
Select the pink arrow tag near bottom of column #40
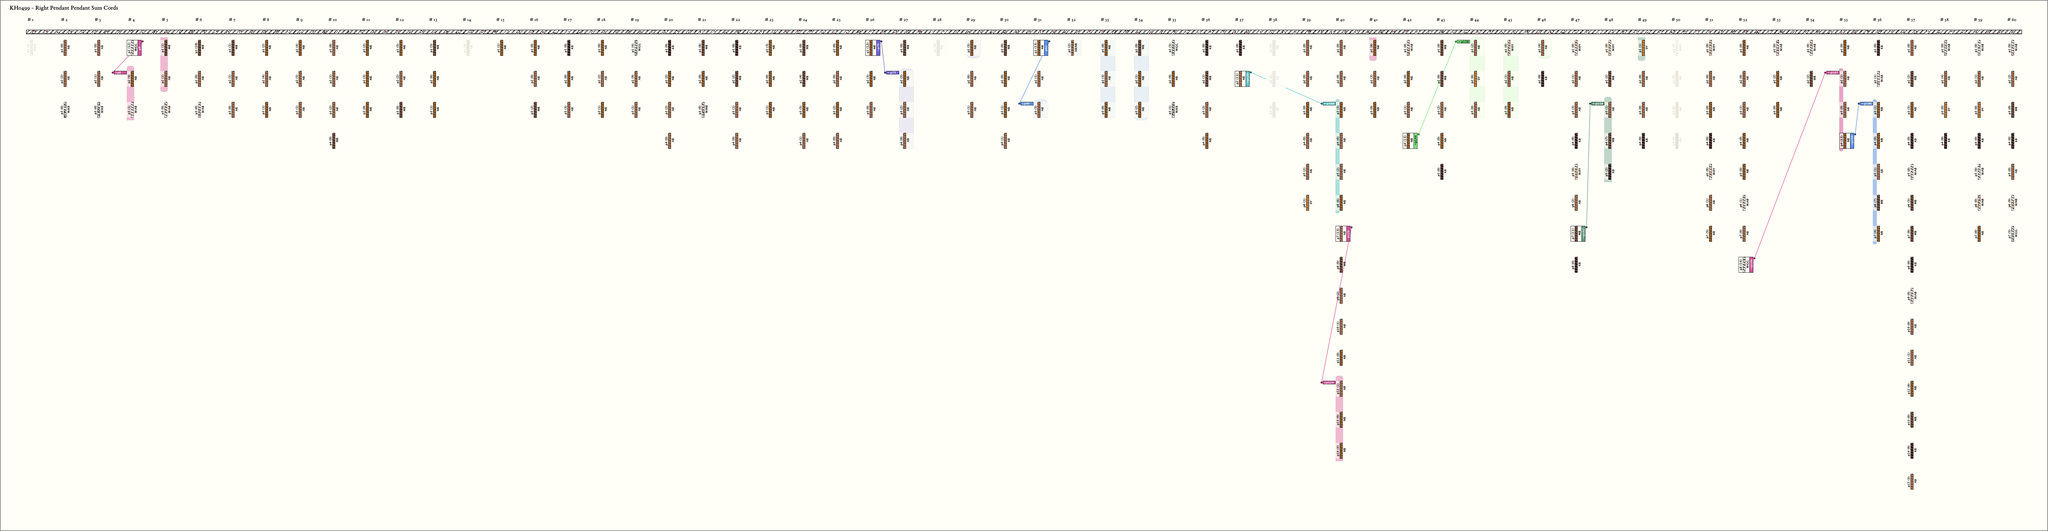point(1329,382)
